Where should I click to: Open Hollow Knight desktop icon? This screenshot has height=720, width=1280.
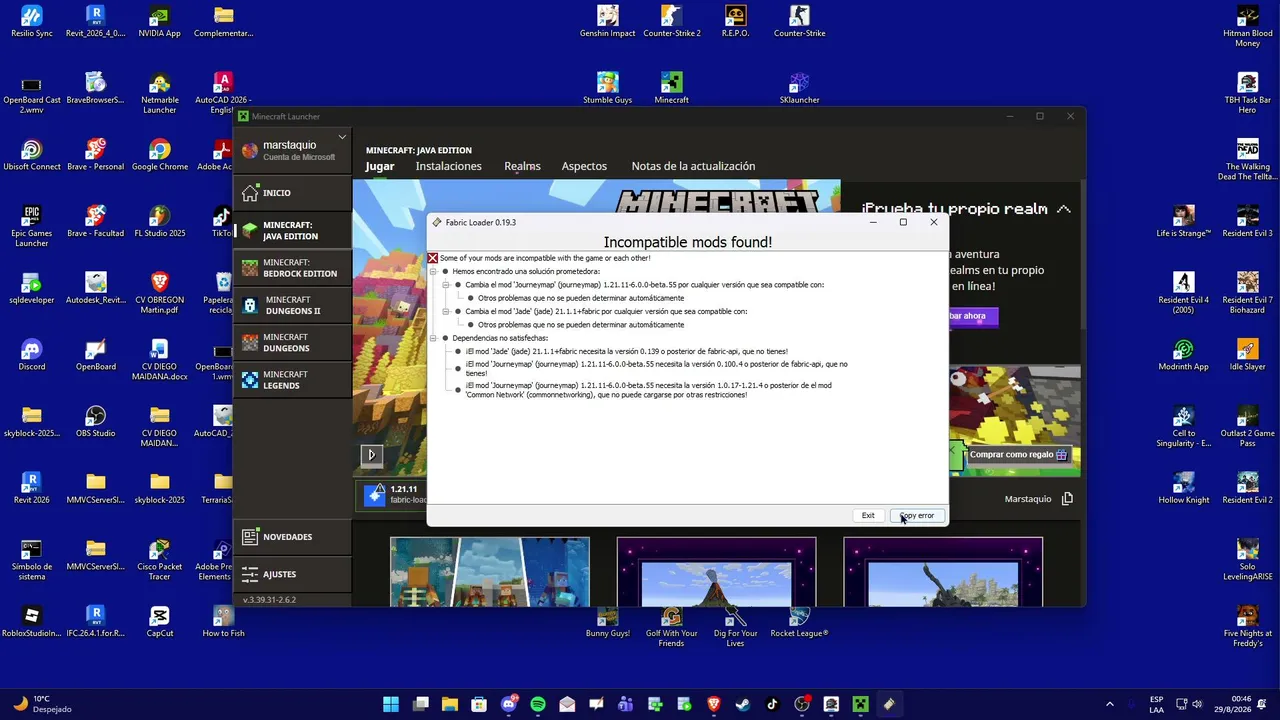click(1184, 488)
